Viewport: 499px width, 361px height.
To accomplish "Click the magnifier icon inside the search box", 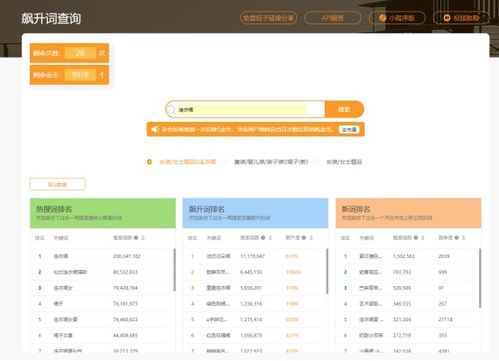I will 171,110.
